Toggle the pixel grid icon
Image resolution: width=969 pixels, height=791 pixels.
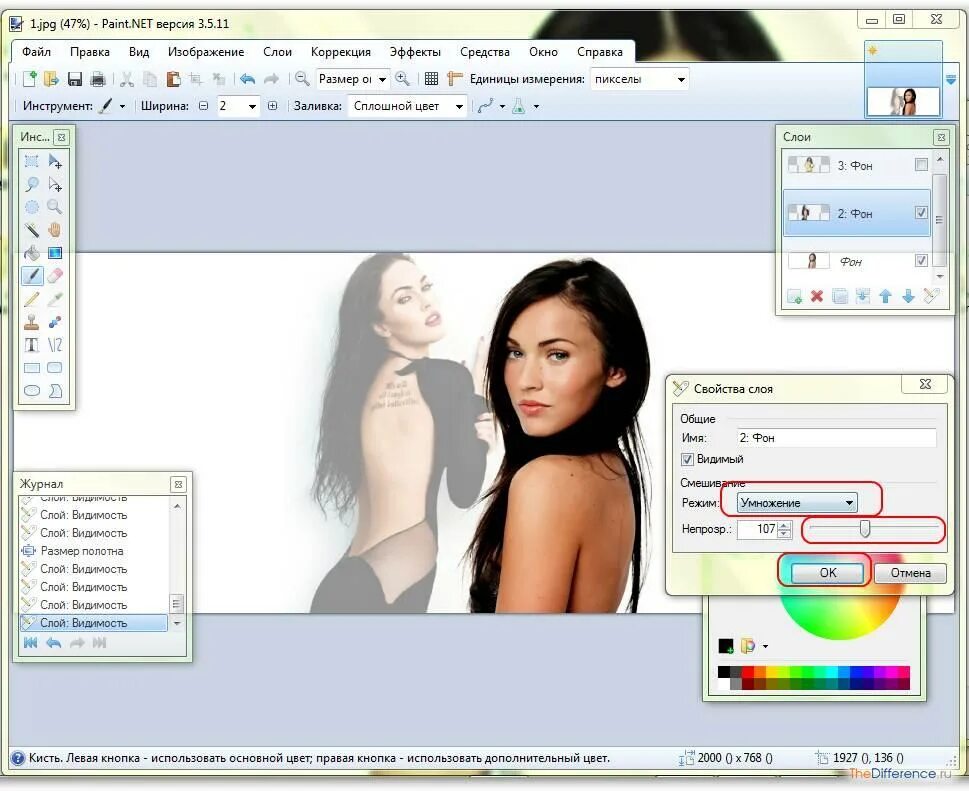(431, 79)
